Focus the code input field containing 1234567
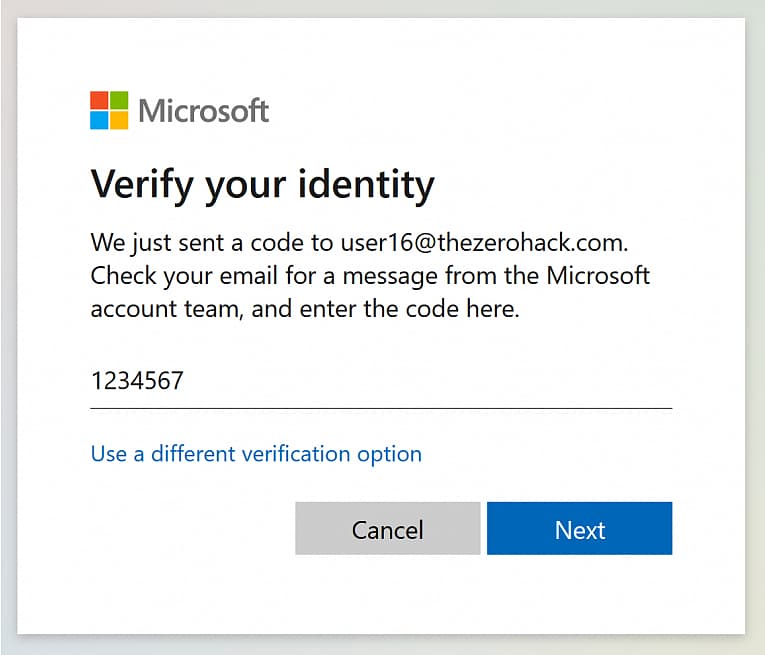 [x=381, y=381]
